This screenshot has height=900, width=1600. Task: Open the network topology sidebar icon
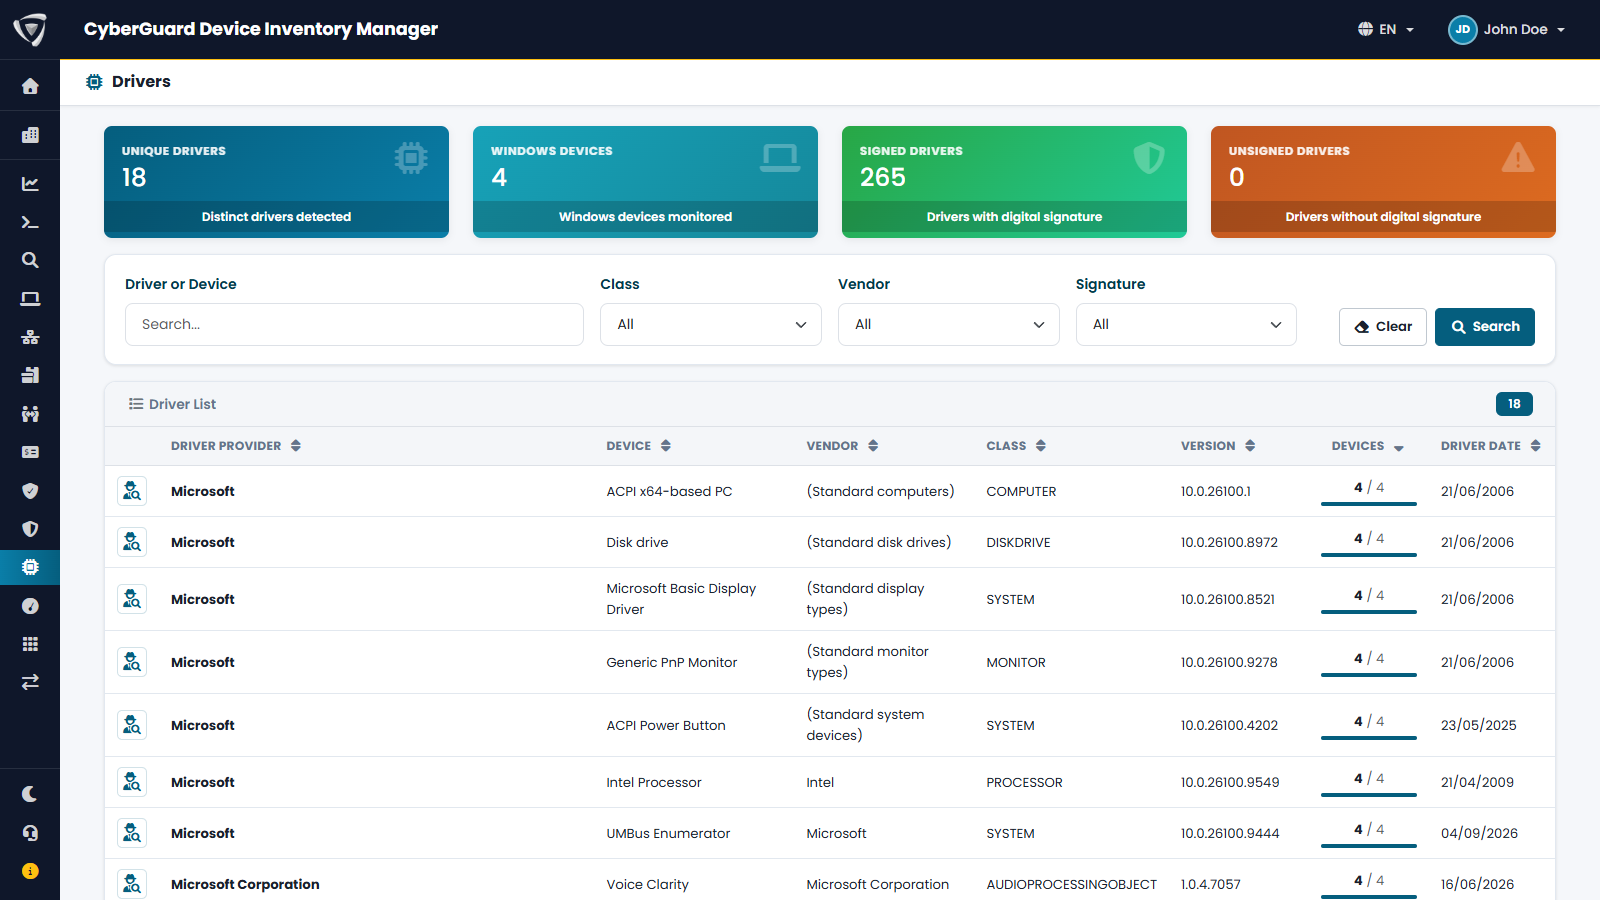pos(30,337)
